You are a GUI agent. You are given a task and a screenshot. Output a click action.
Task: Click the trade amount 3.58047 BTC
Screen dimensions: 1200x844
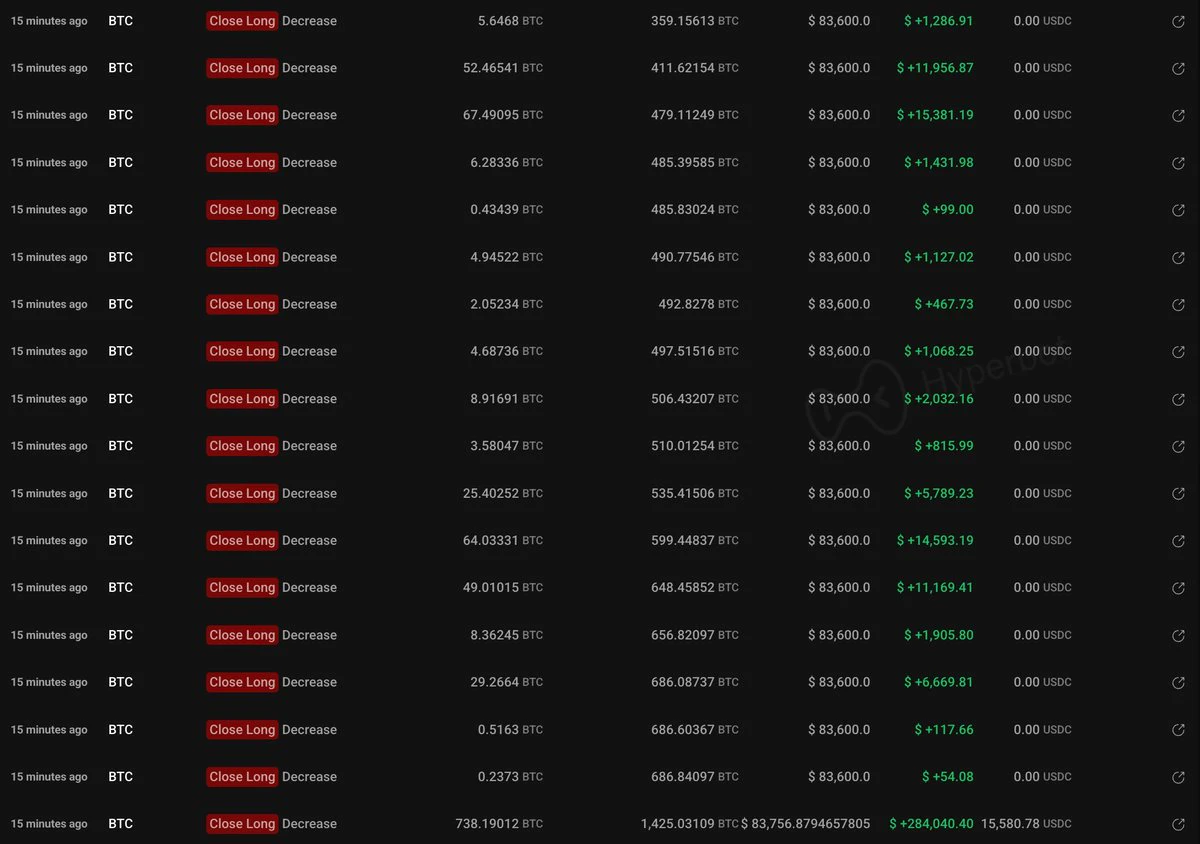point(507,446)
